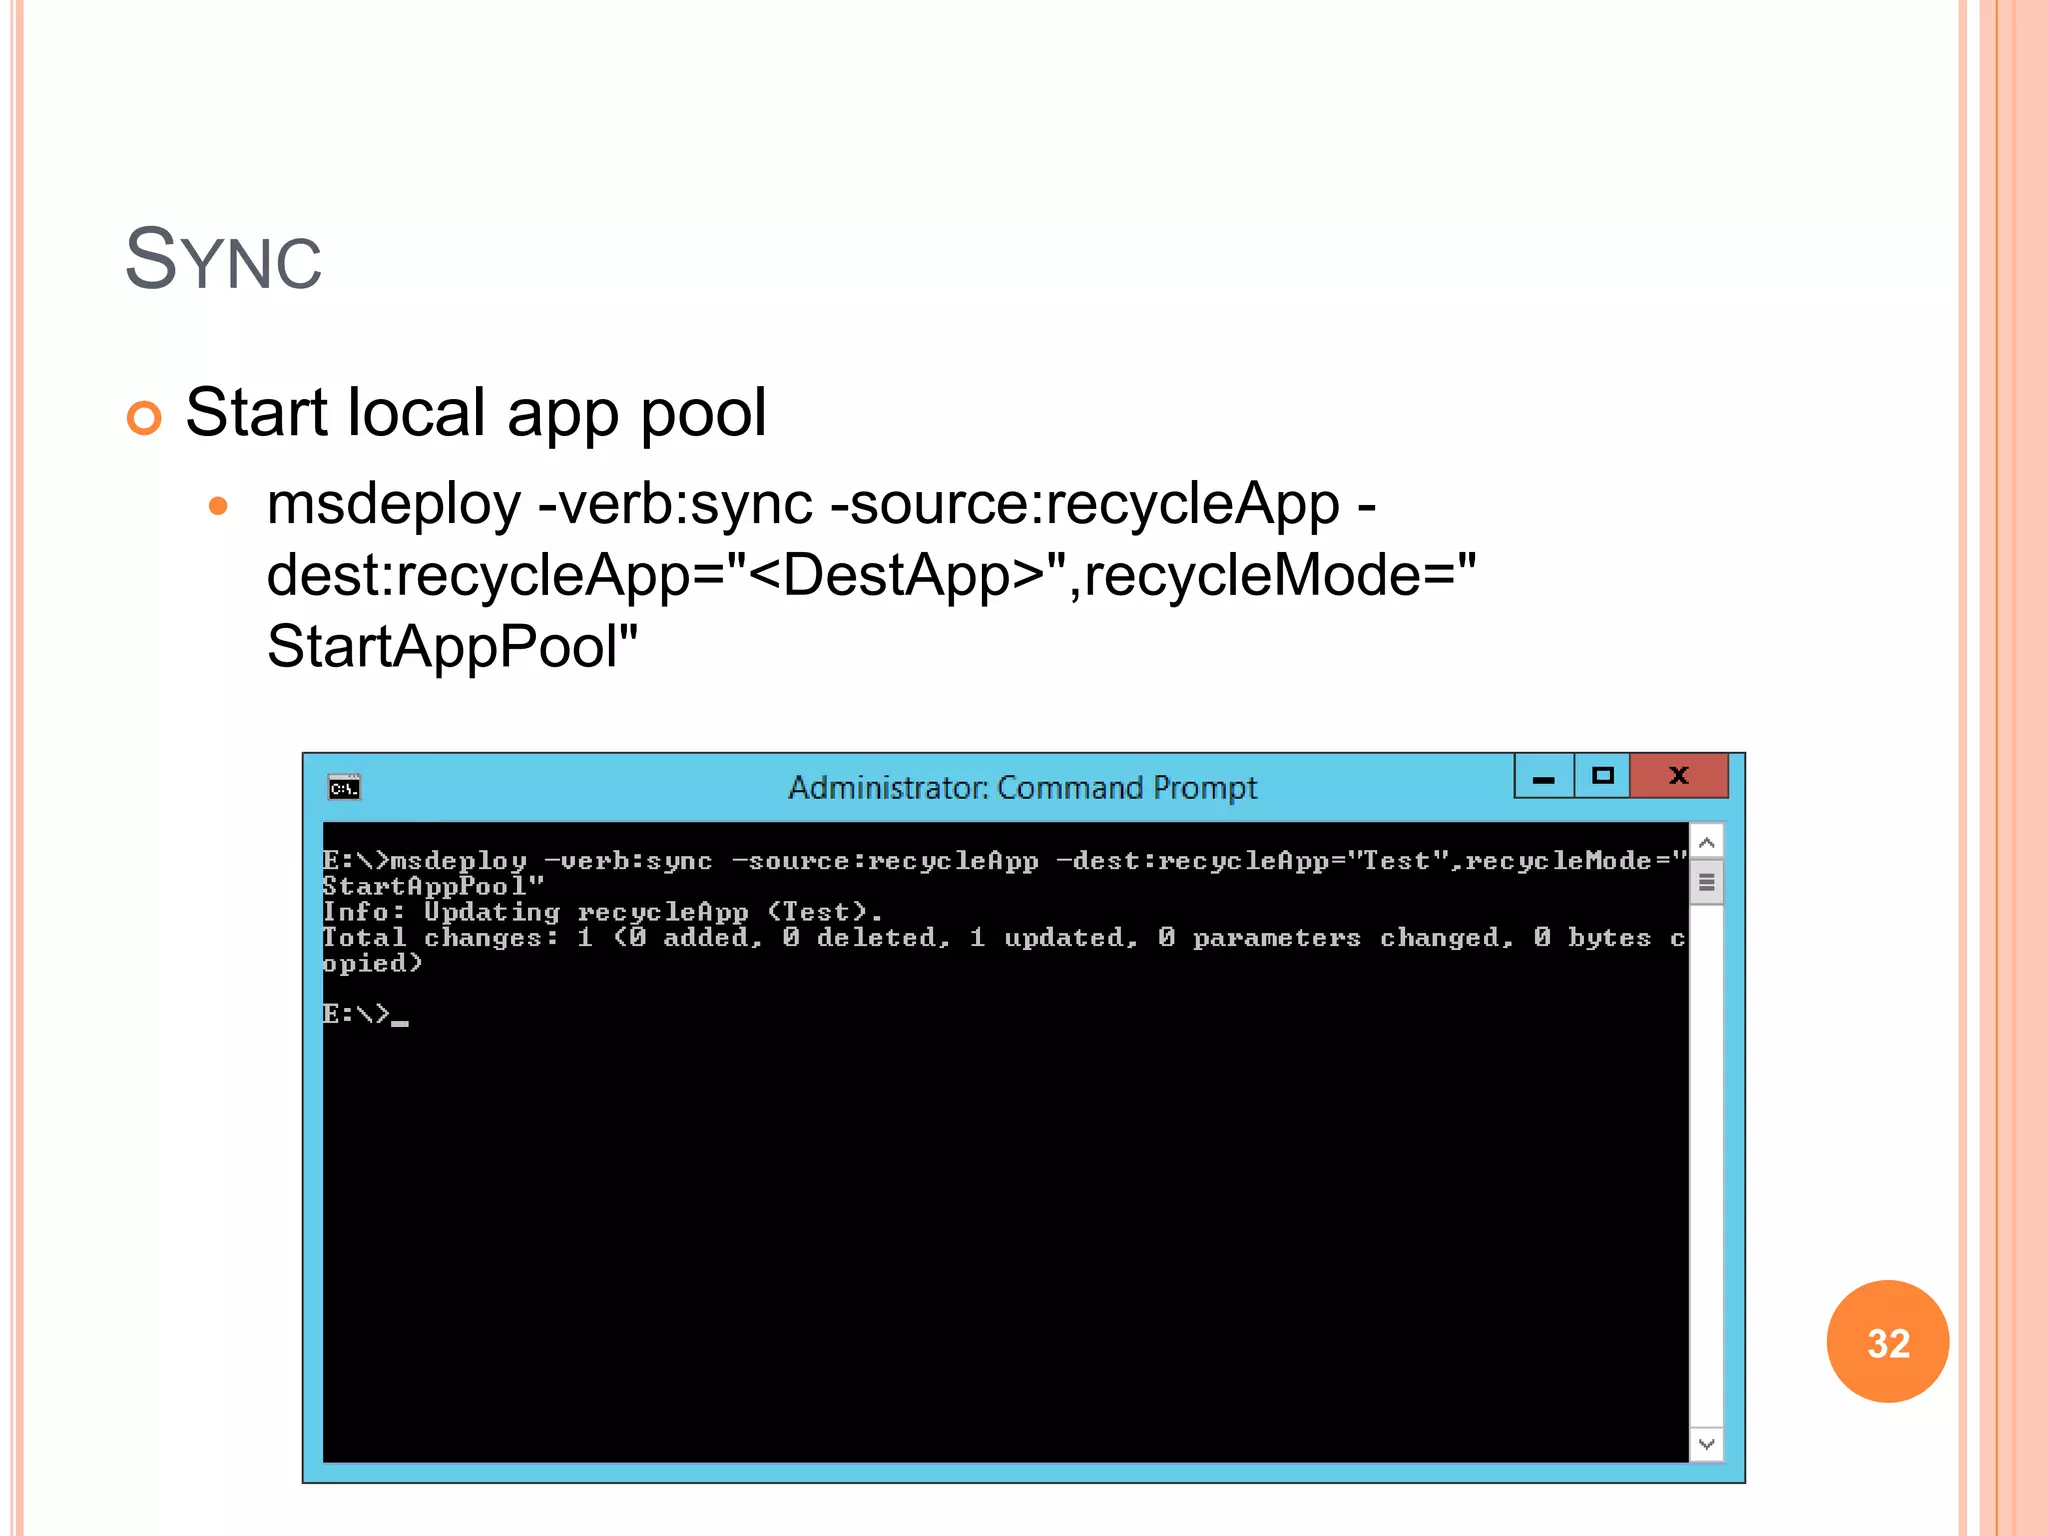Viewport: 2048px width, 1536px height.
Task: Click the console scrollbar down arrow
Action: [x=1707, y=1444]
